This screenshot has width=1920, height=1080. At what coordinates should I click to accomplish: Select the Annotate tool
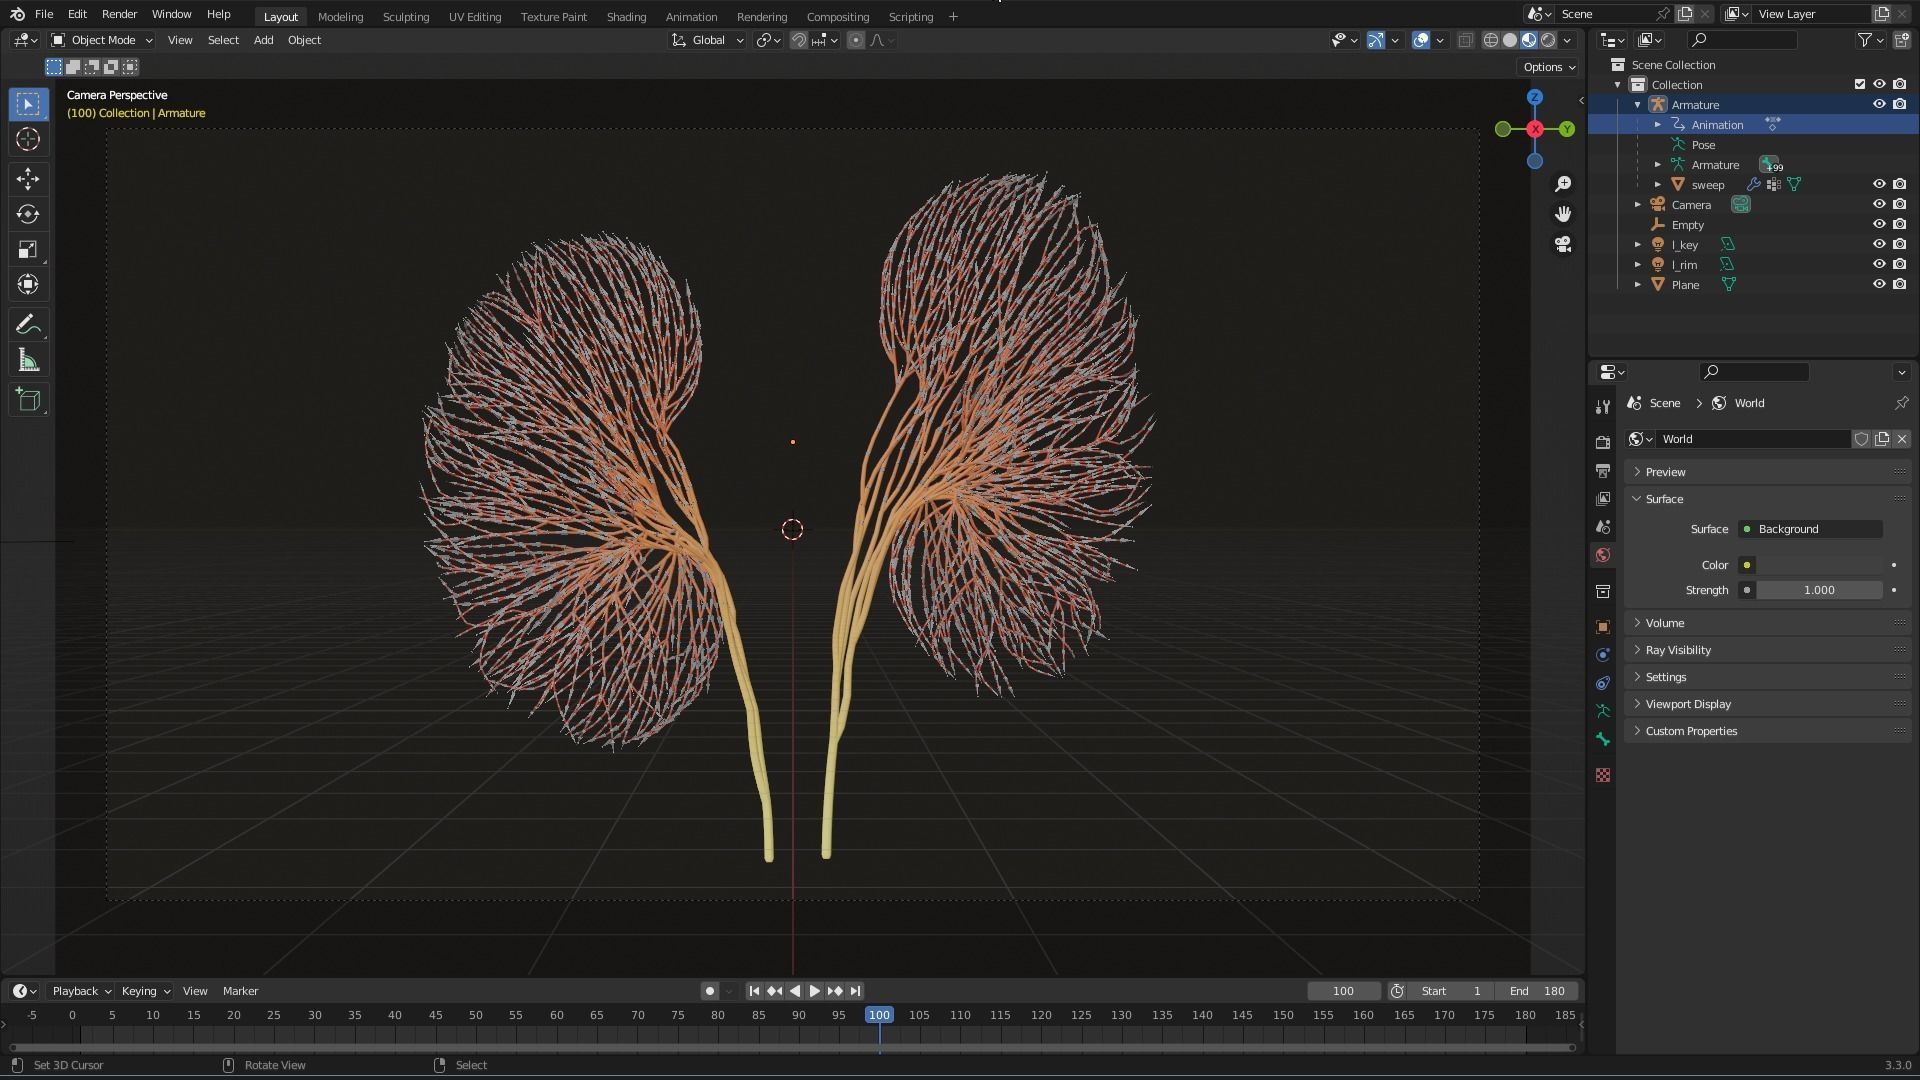[x=28, y=325]
